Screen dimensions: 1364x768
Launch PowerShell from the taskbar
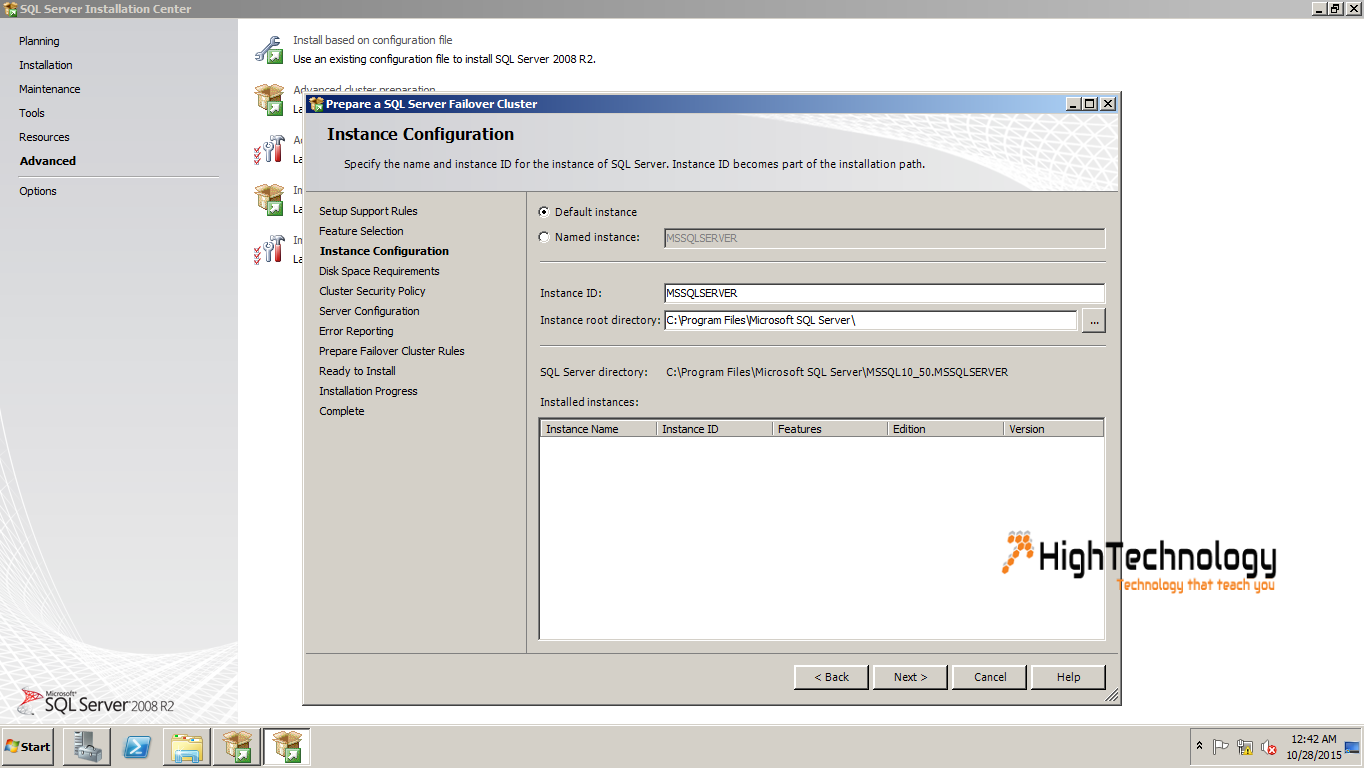coord(137,747)
